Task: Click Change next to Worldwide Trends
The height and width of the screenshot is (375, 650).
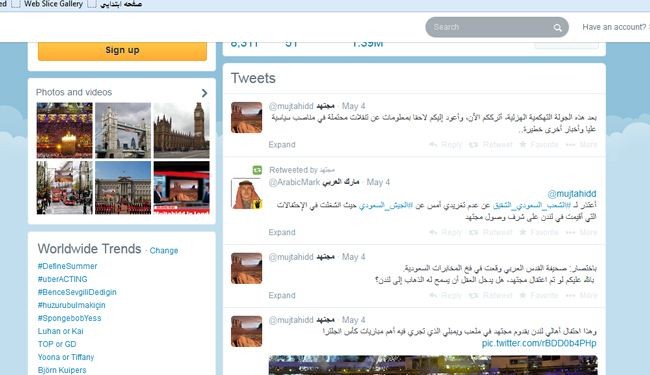Action: click(164, 251)
